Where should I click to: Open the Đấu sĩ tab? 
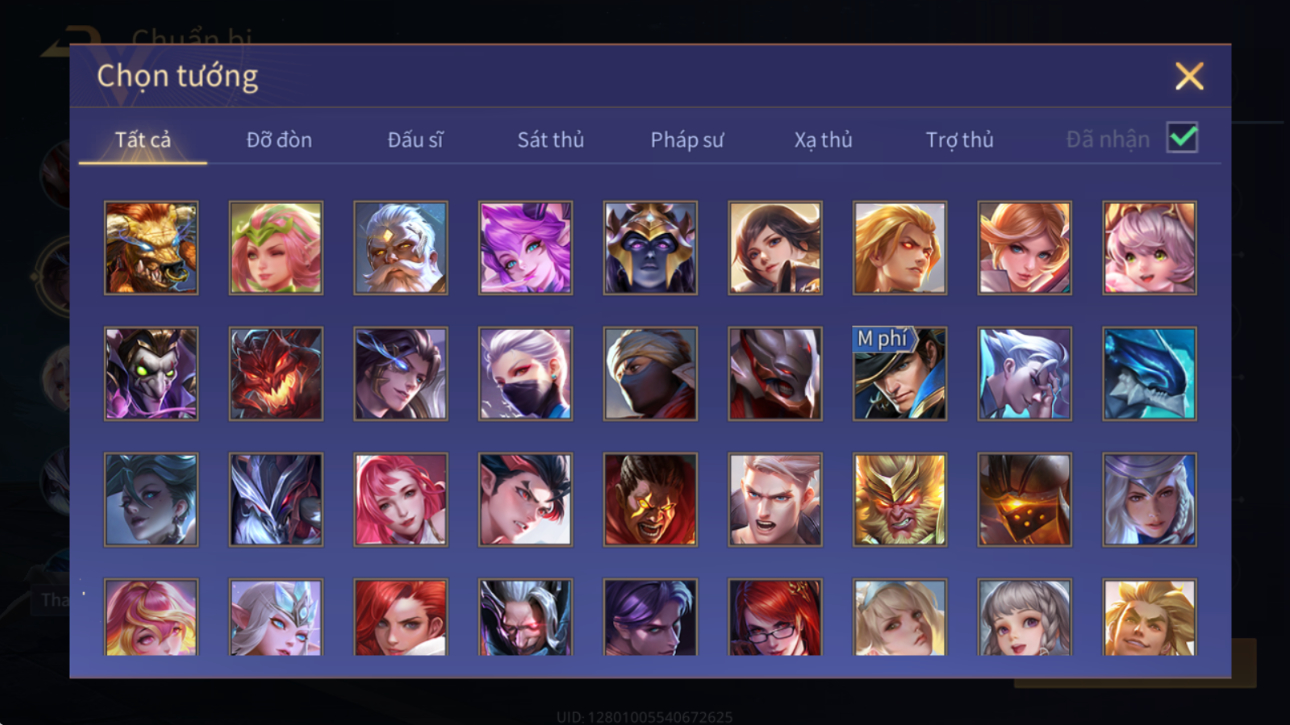pos(415,140)
